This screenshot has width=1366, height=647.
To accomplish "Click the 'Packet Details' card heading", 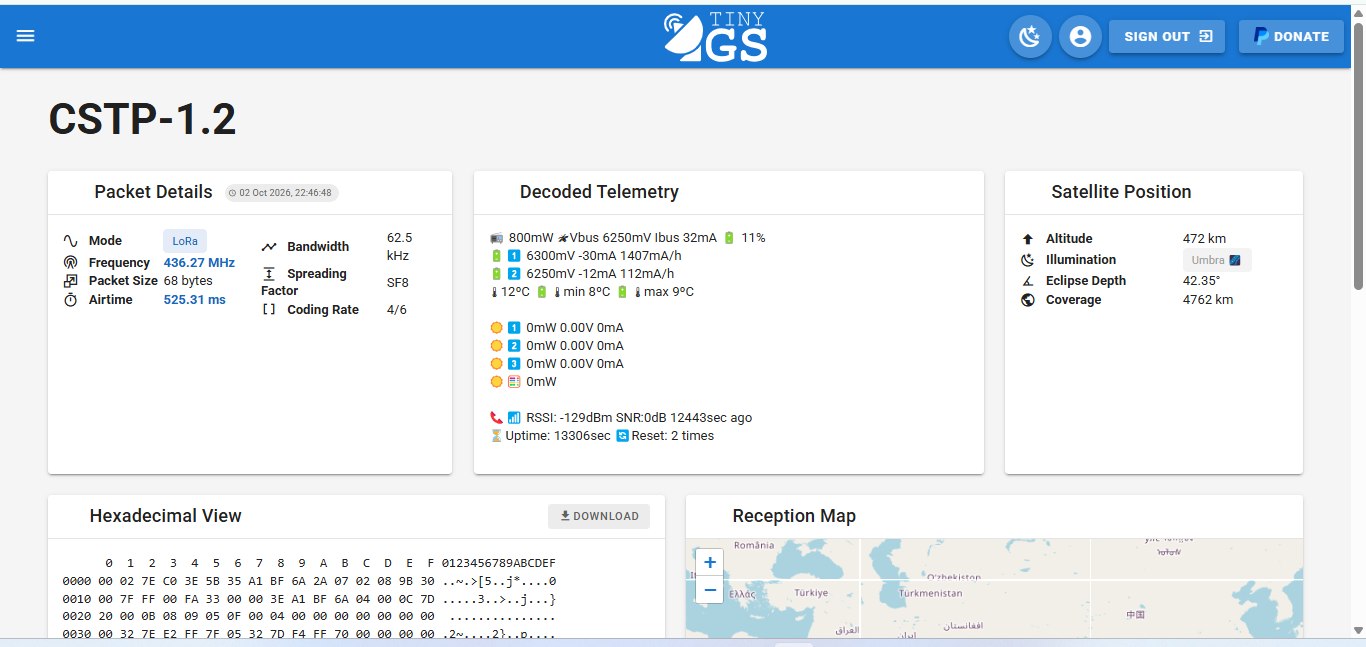I will (x=154, y=192).
